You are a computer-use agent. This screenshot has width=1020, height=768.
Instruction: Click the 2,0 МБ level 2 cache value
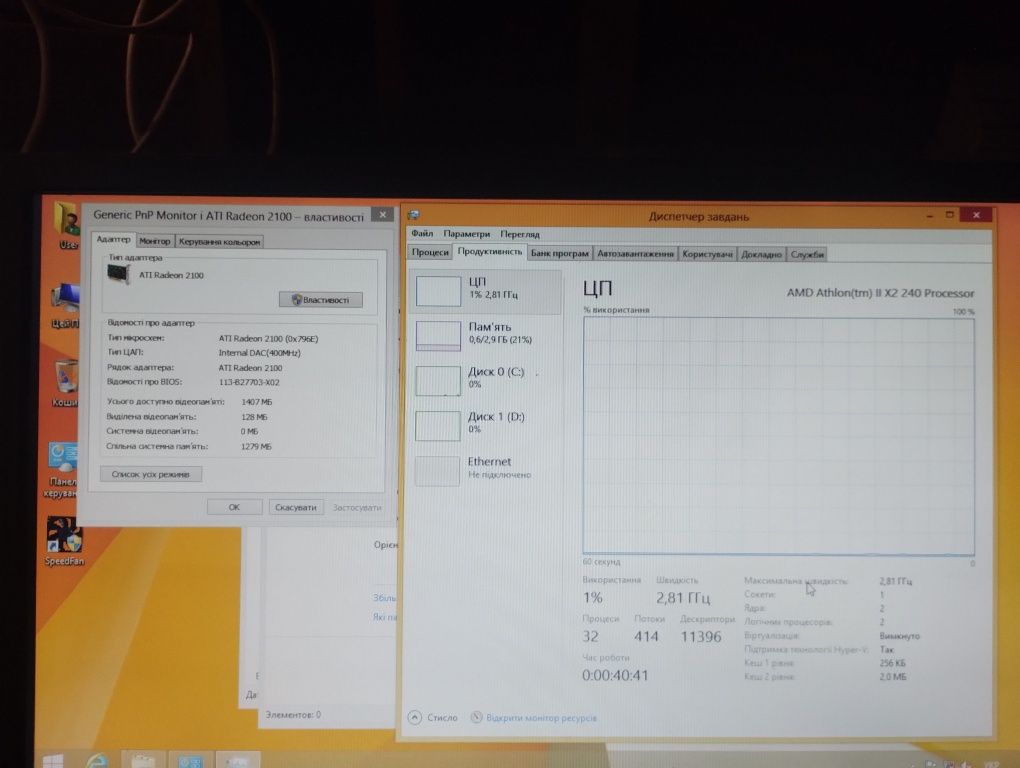[892, 677]
